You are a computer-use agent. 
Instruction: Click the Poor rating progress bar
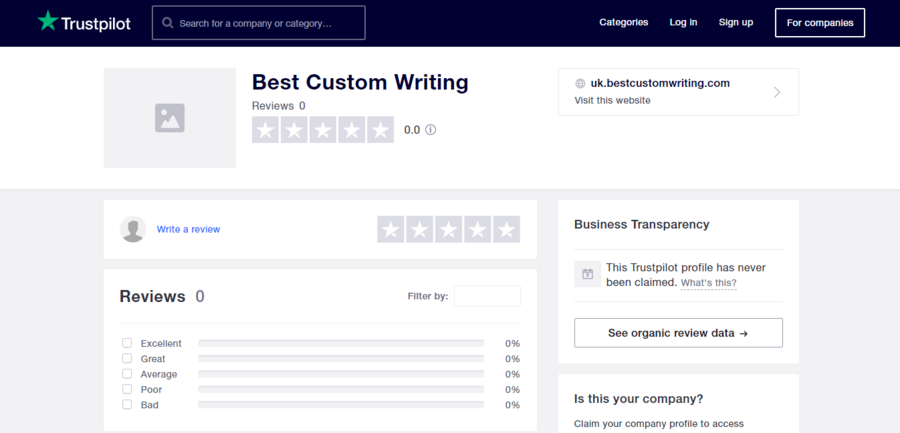click(x=341, y=389)
